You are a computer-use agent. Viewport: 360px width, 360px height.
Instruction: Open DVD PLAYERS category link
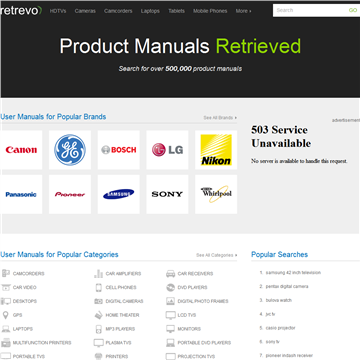click(x=192, y=287)
